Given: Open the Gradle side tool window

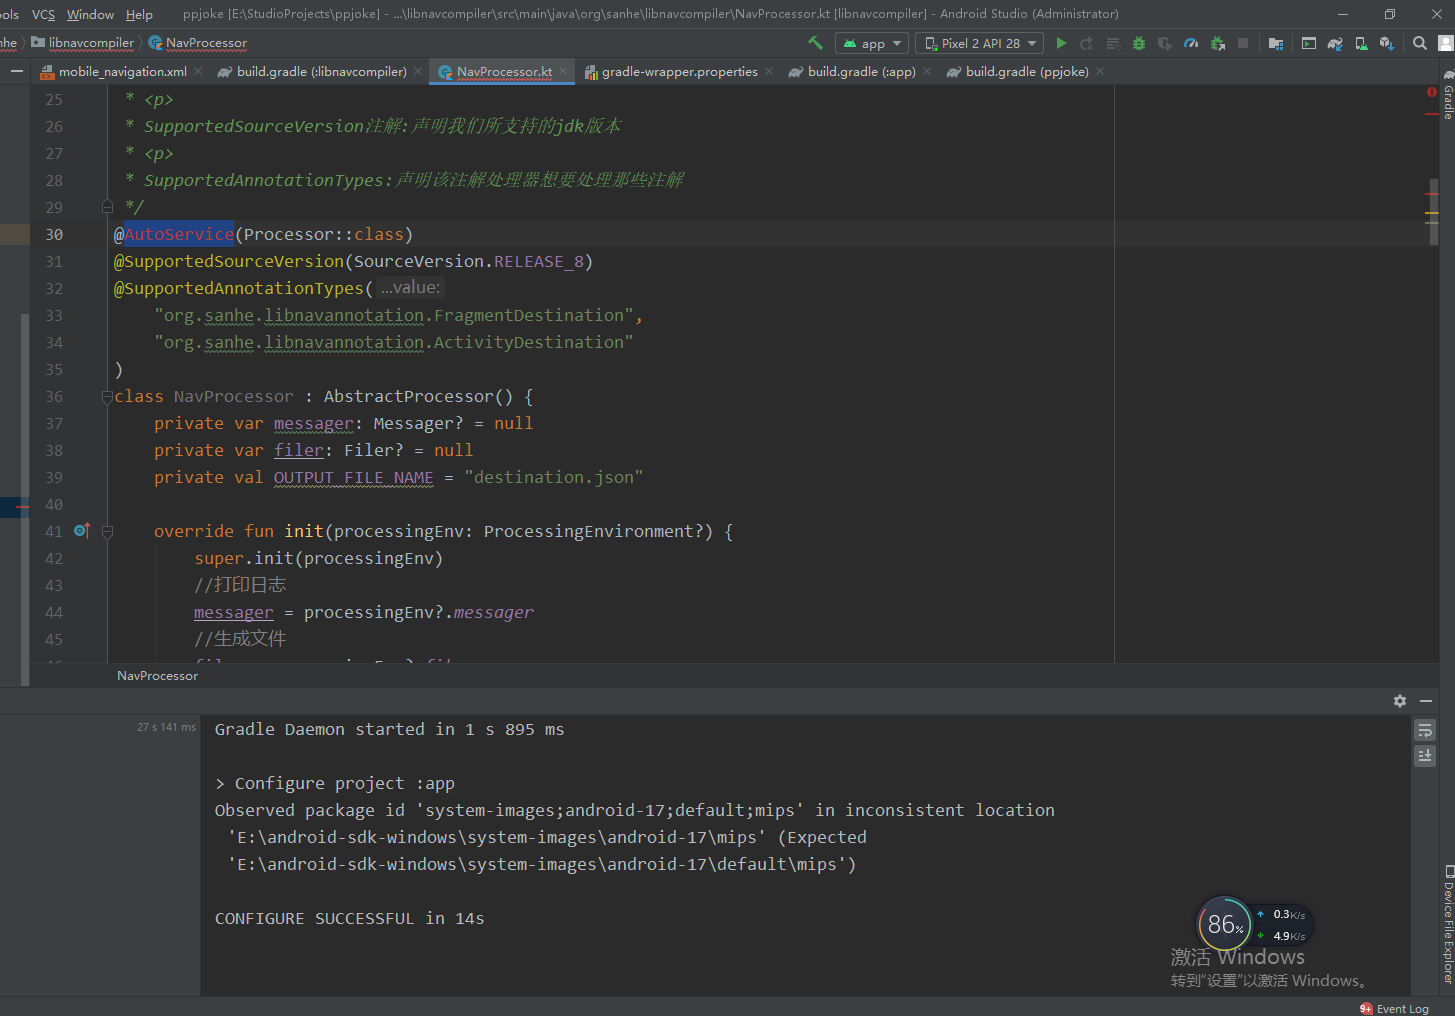Looking at the screenshot, I should (x=1447, y=96).
